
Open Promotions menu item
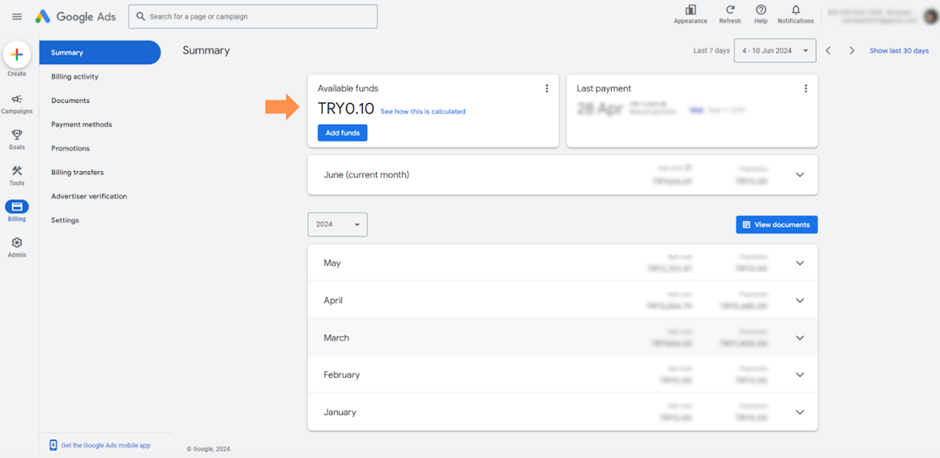point(70,149)
